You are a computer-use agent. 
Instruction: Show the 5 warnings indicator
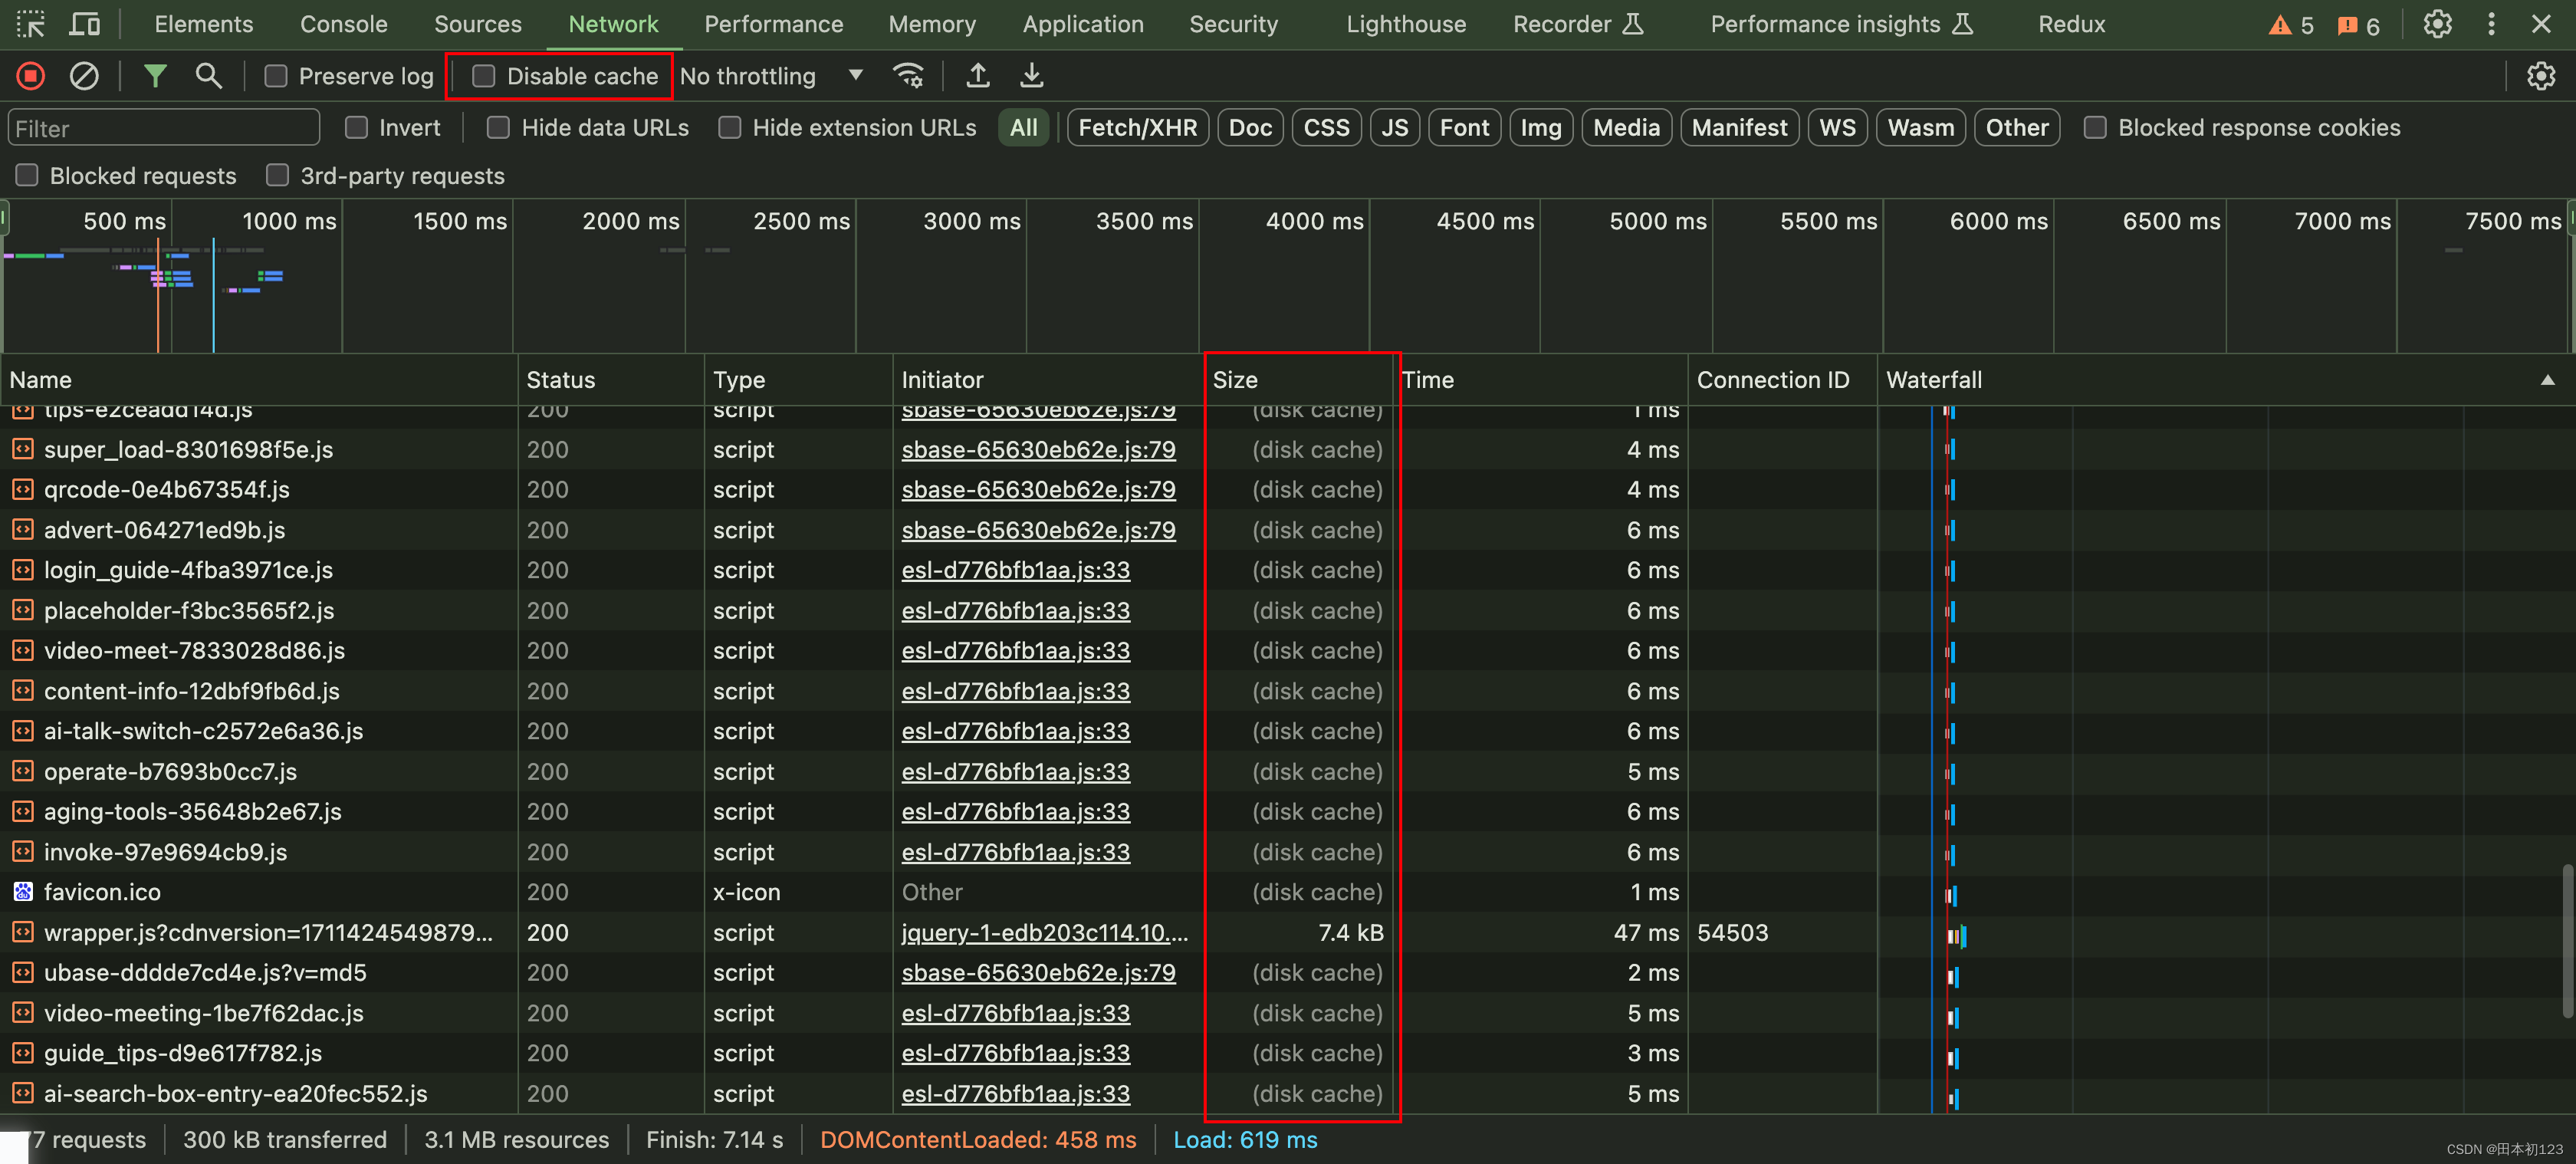[x=2290, y=25]
